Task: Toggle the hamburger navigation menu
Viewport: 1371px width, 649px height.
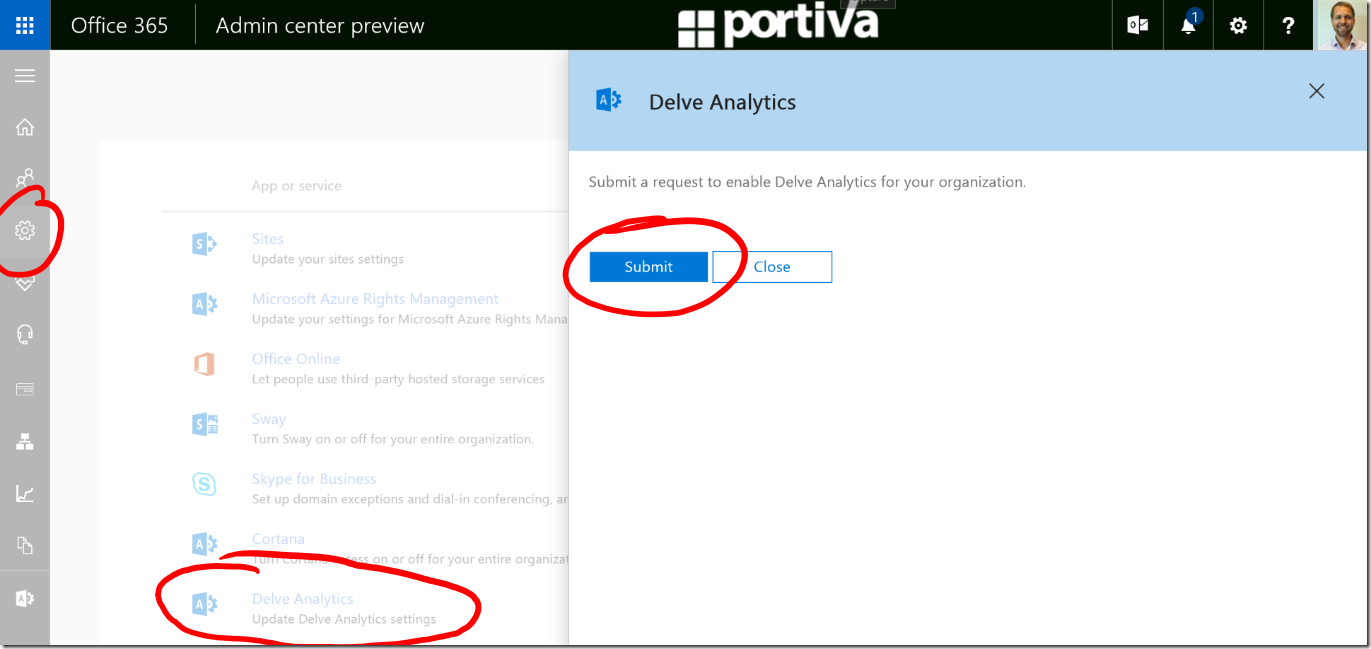Action: pos(25,76)
